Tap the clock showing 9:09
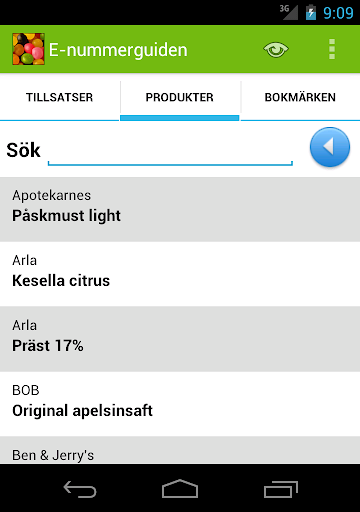 click(x=338, y=13)
